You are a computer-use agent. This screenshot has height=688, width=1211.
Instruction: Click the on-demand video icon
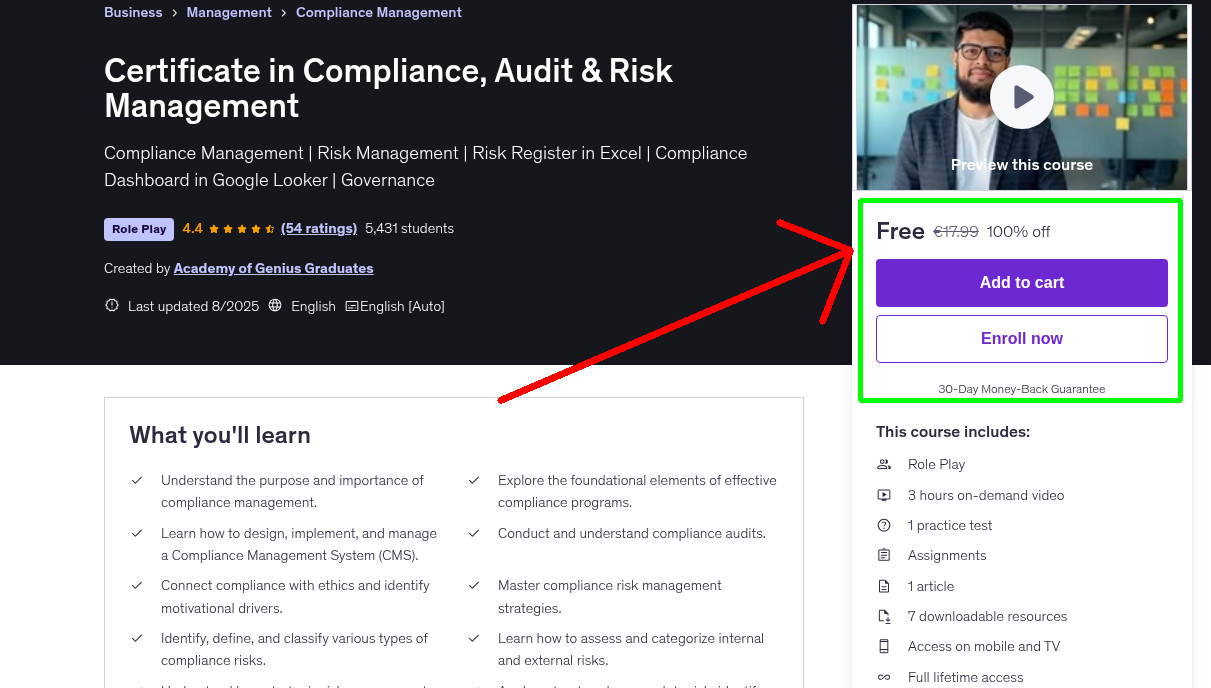click(x=884, y=494)
